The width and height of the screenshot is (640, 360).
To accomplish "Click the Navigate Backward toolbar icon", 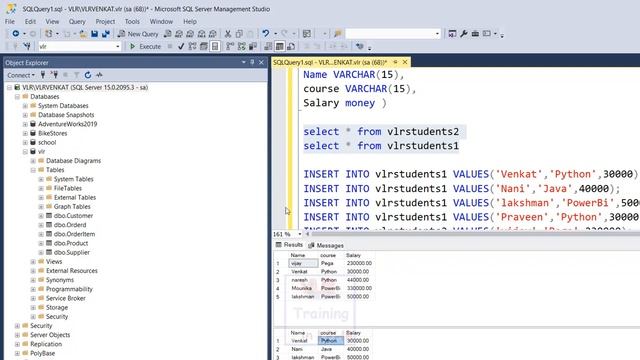I will [x=16, y=34].
